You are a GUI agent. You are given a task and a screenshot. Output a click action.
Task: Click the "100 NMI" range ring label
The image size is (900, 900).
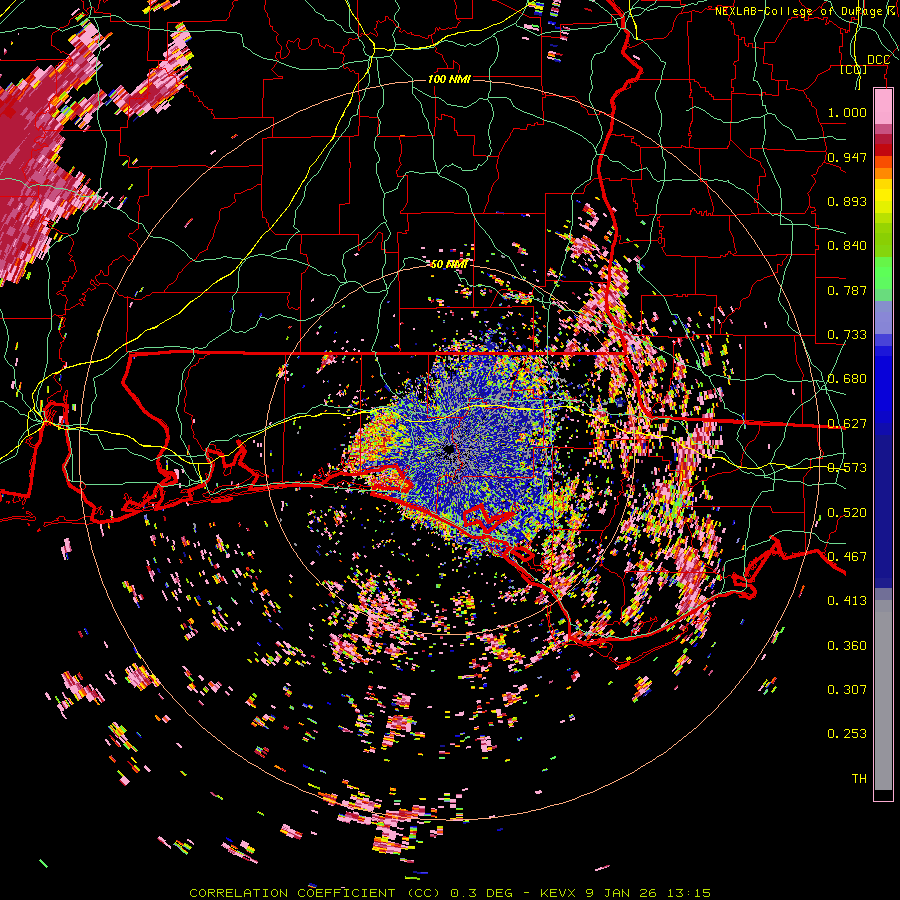tap(449, 79)
